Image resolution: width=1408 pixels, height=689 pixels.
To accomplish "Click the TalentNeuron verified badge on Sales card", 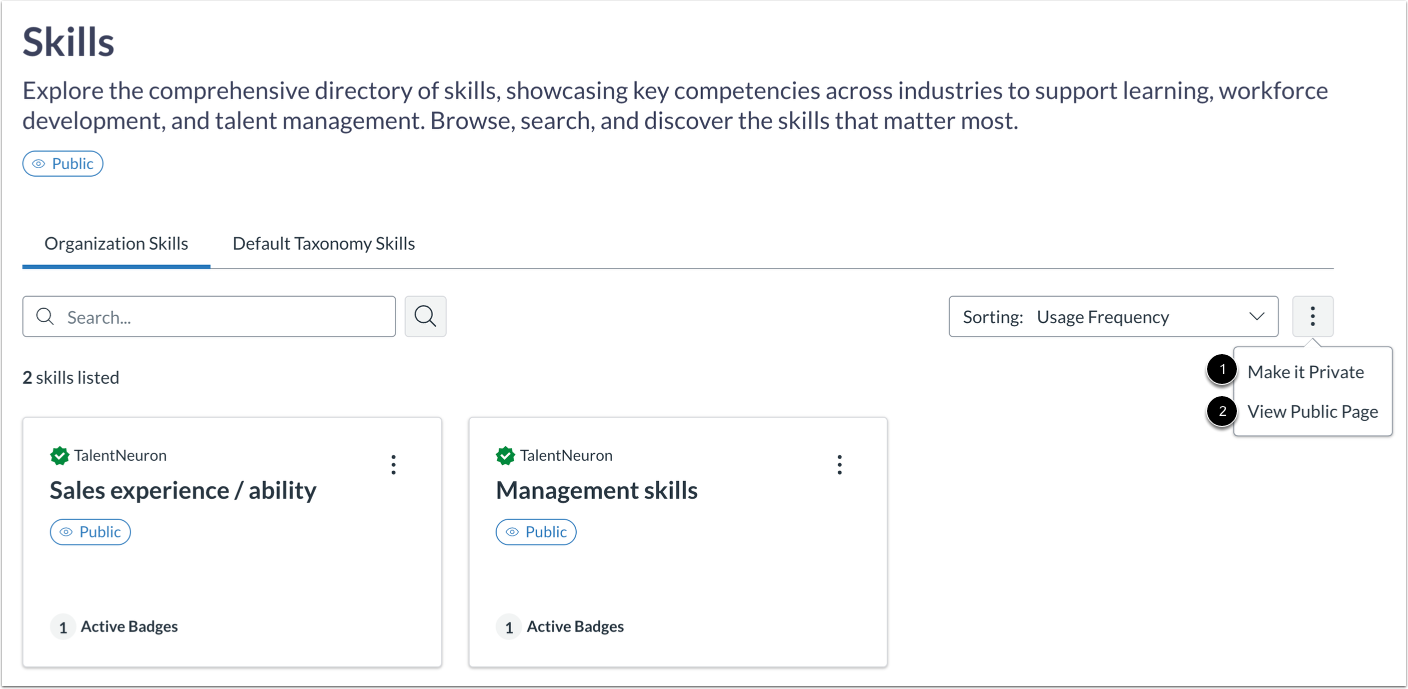I will pyautogui.click(x=60, y=456).
